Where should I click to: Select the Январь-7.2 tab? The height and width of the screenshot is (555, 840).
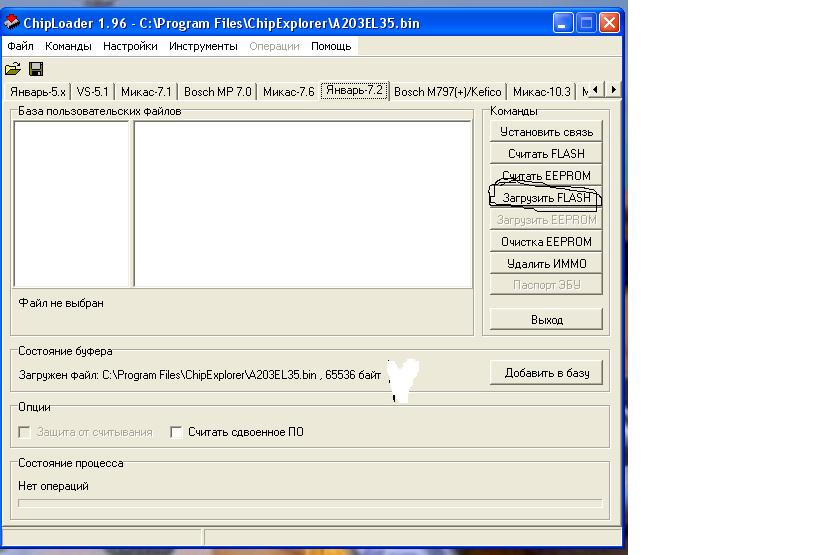(x=354, y=90)
